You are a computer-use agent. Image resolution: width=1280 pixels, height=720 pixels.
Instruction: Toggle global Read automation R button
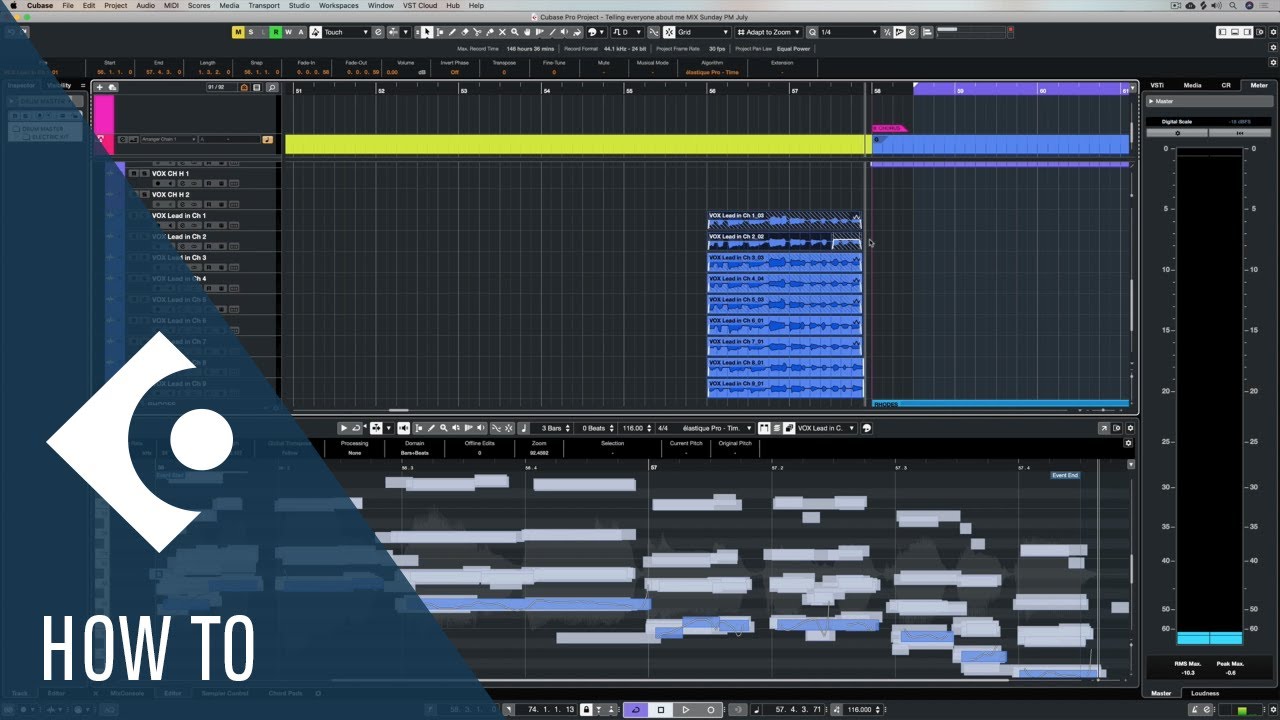point(276,32)
